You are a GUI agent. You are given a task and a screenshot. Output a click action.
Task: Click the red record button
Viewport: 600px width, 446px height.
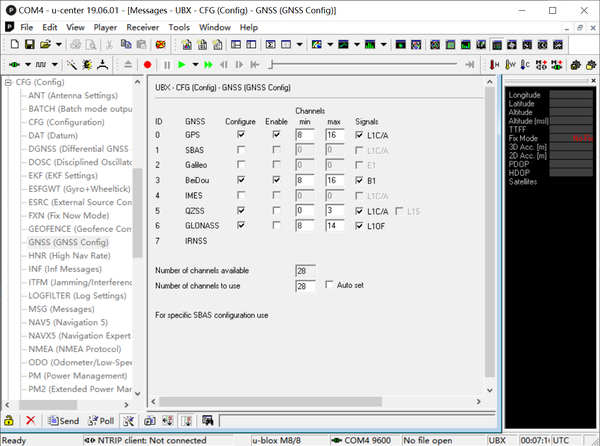click(147, 64)
